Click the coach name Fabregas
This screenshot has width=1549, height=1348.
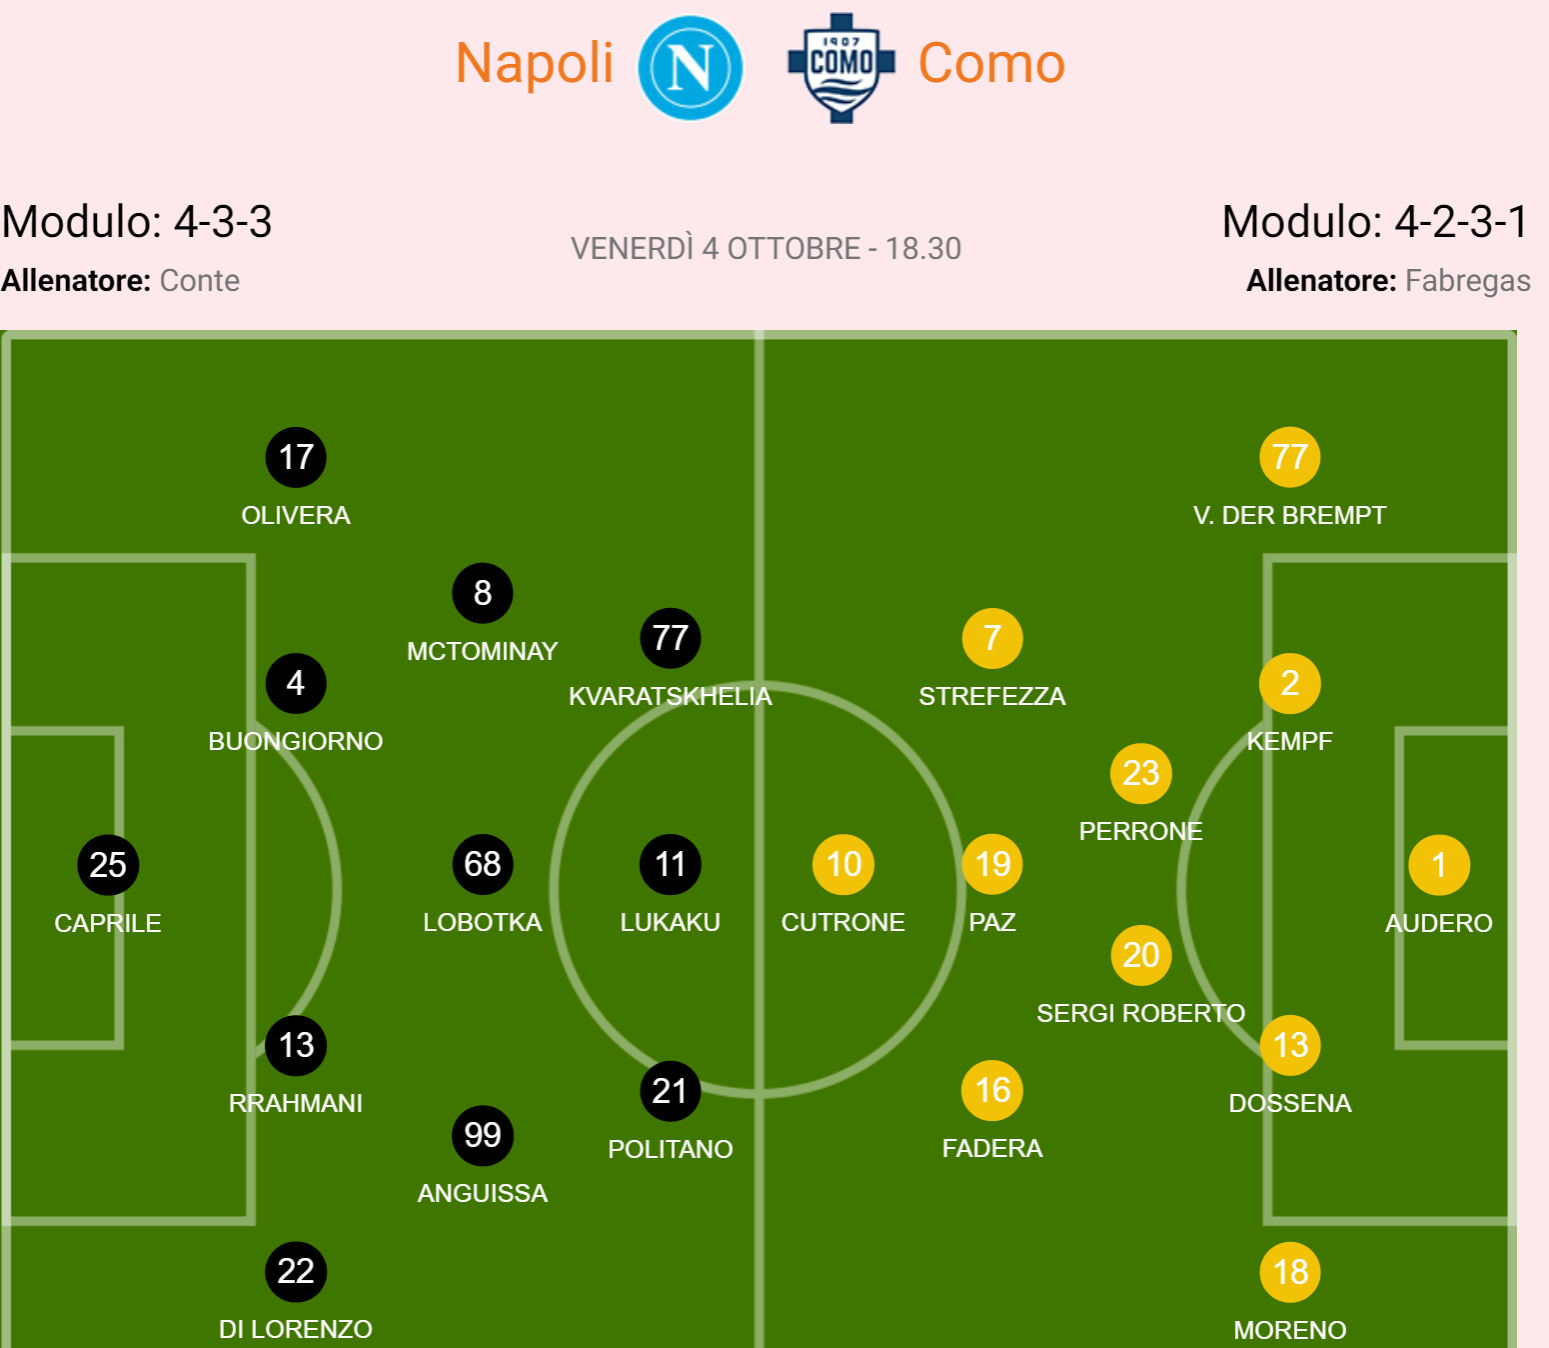tap(1467, 281)
